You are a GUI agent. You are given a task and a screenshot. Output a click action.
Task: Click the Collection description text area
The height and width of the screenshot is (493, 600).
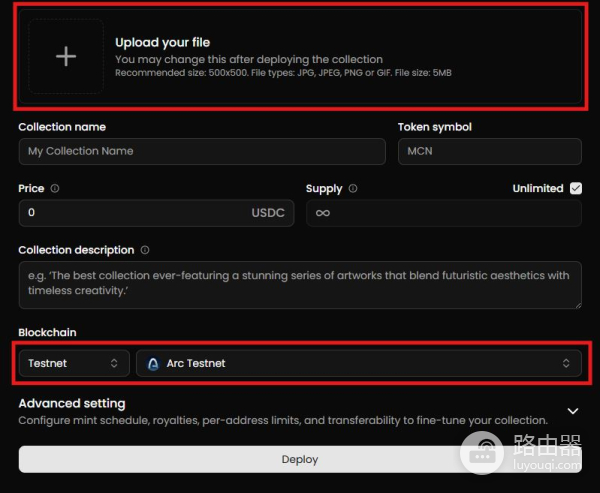pos(299,284)
